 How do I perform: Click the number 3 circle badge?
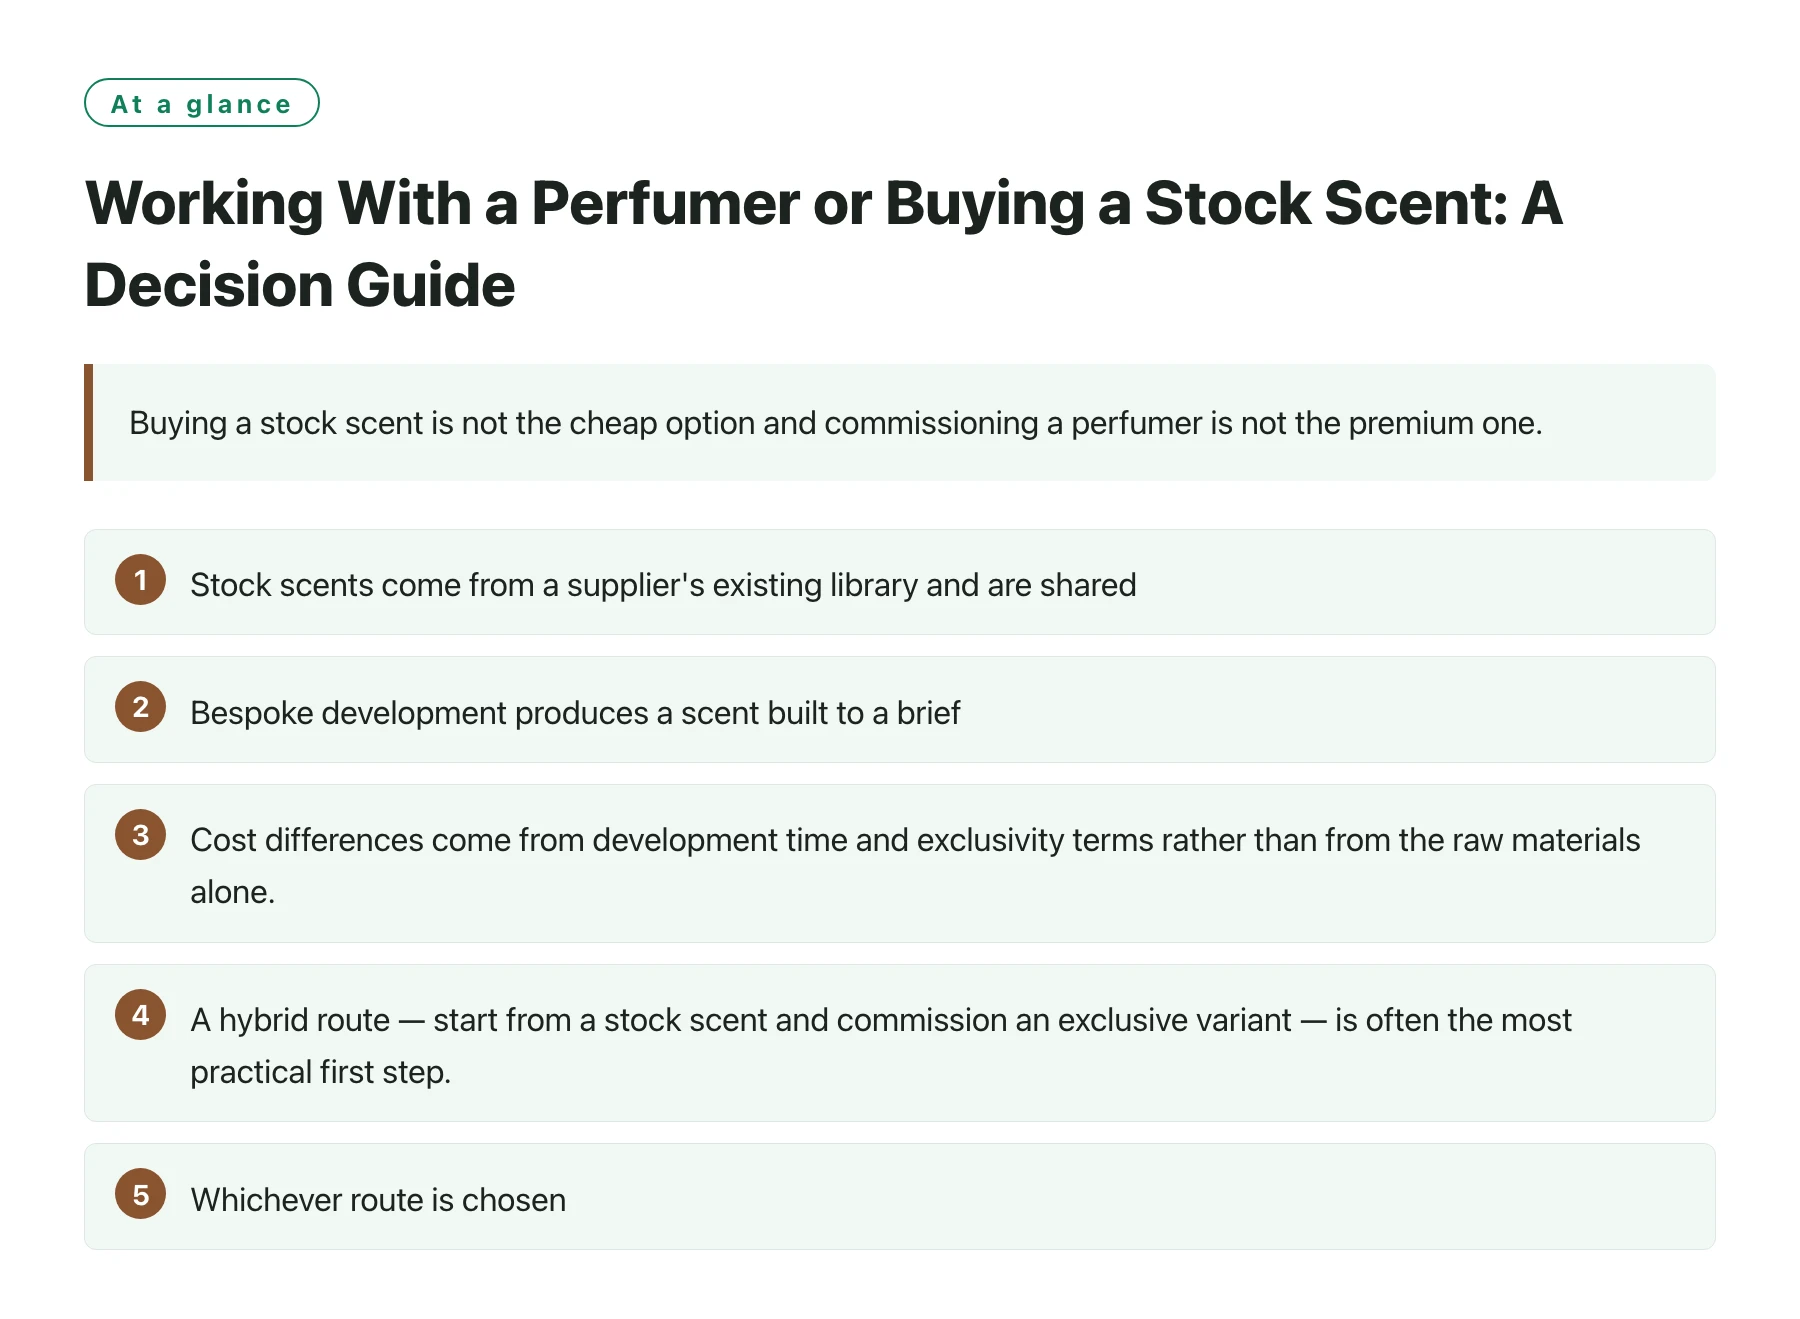140,835
